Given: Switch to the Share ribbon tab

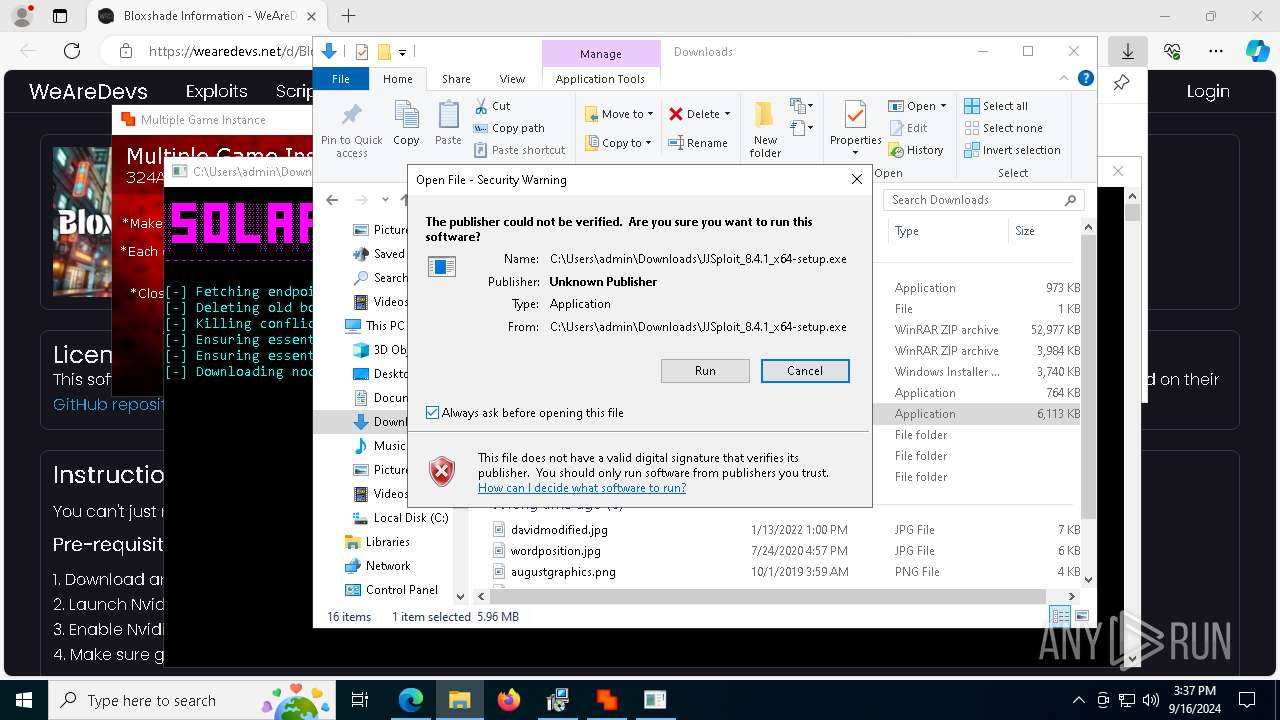Looking at the screenshot, I should tap(456, 79).
